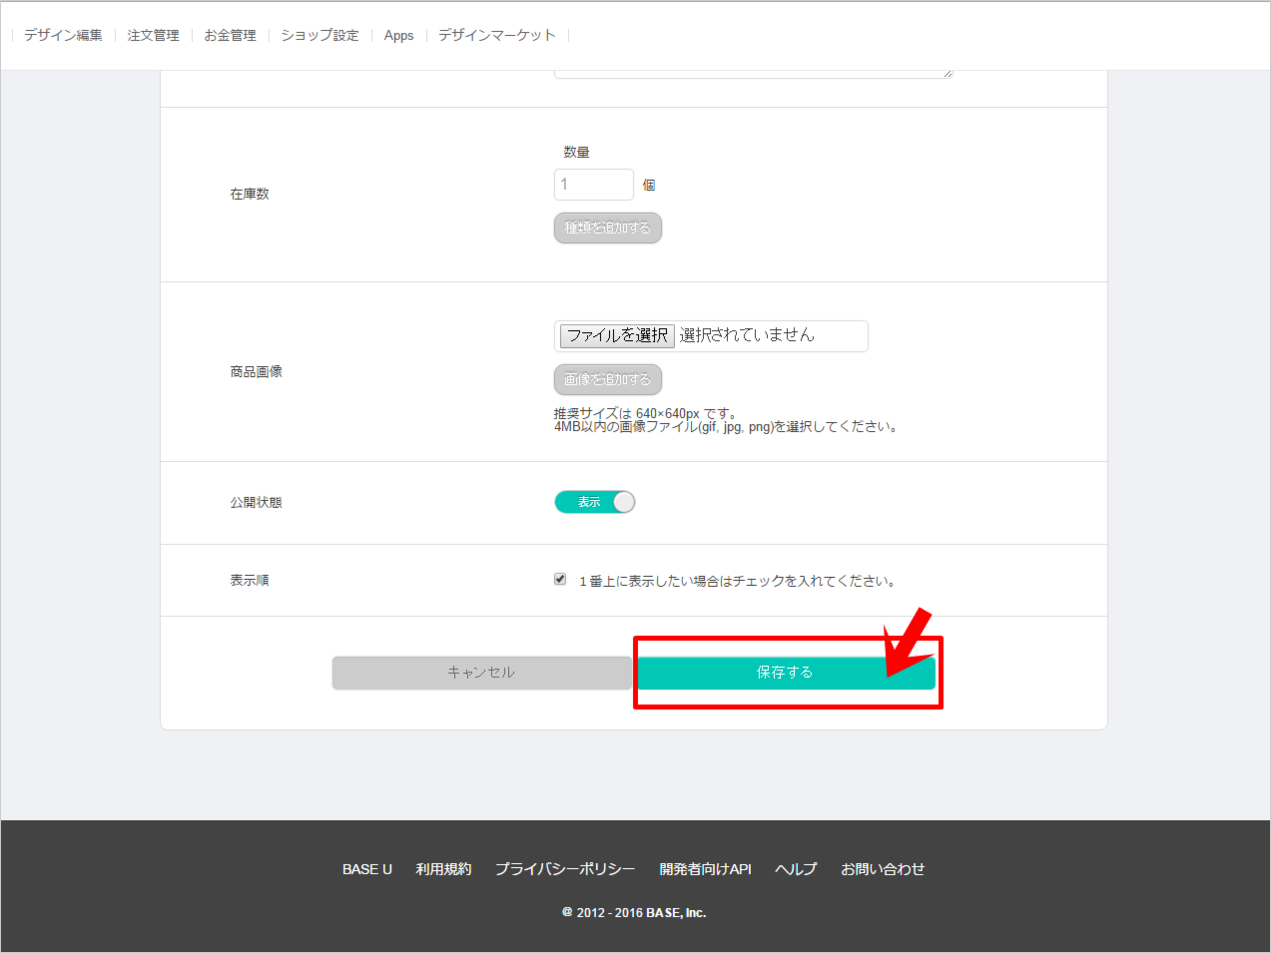Open the デザイン編集 menu
Screen dimensions: 1271x953
click(63, 35)
